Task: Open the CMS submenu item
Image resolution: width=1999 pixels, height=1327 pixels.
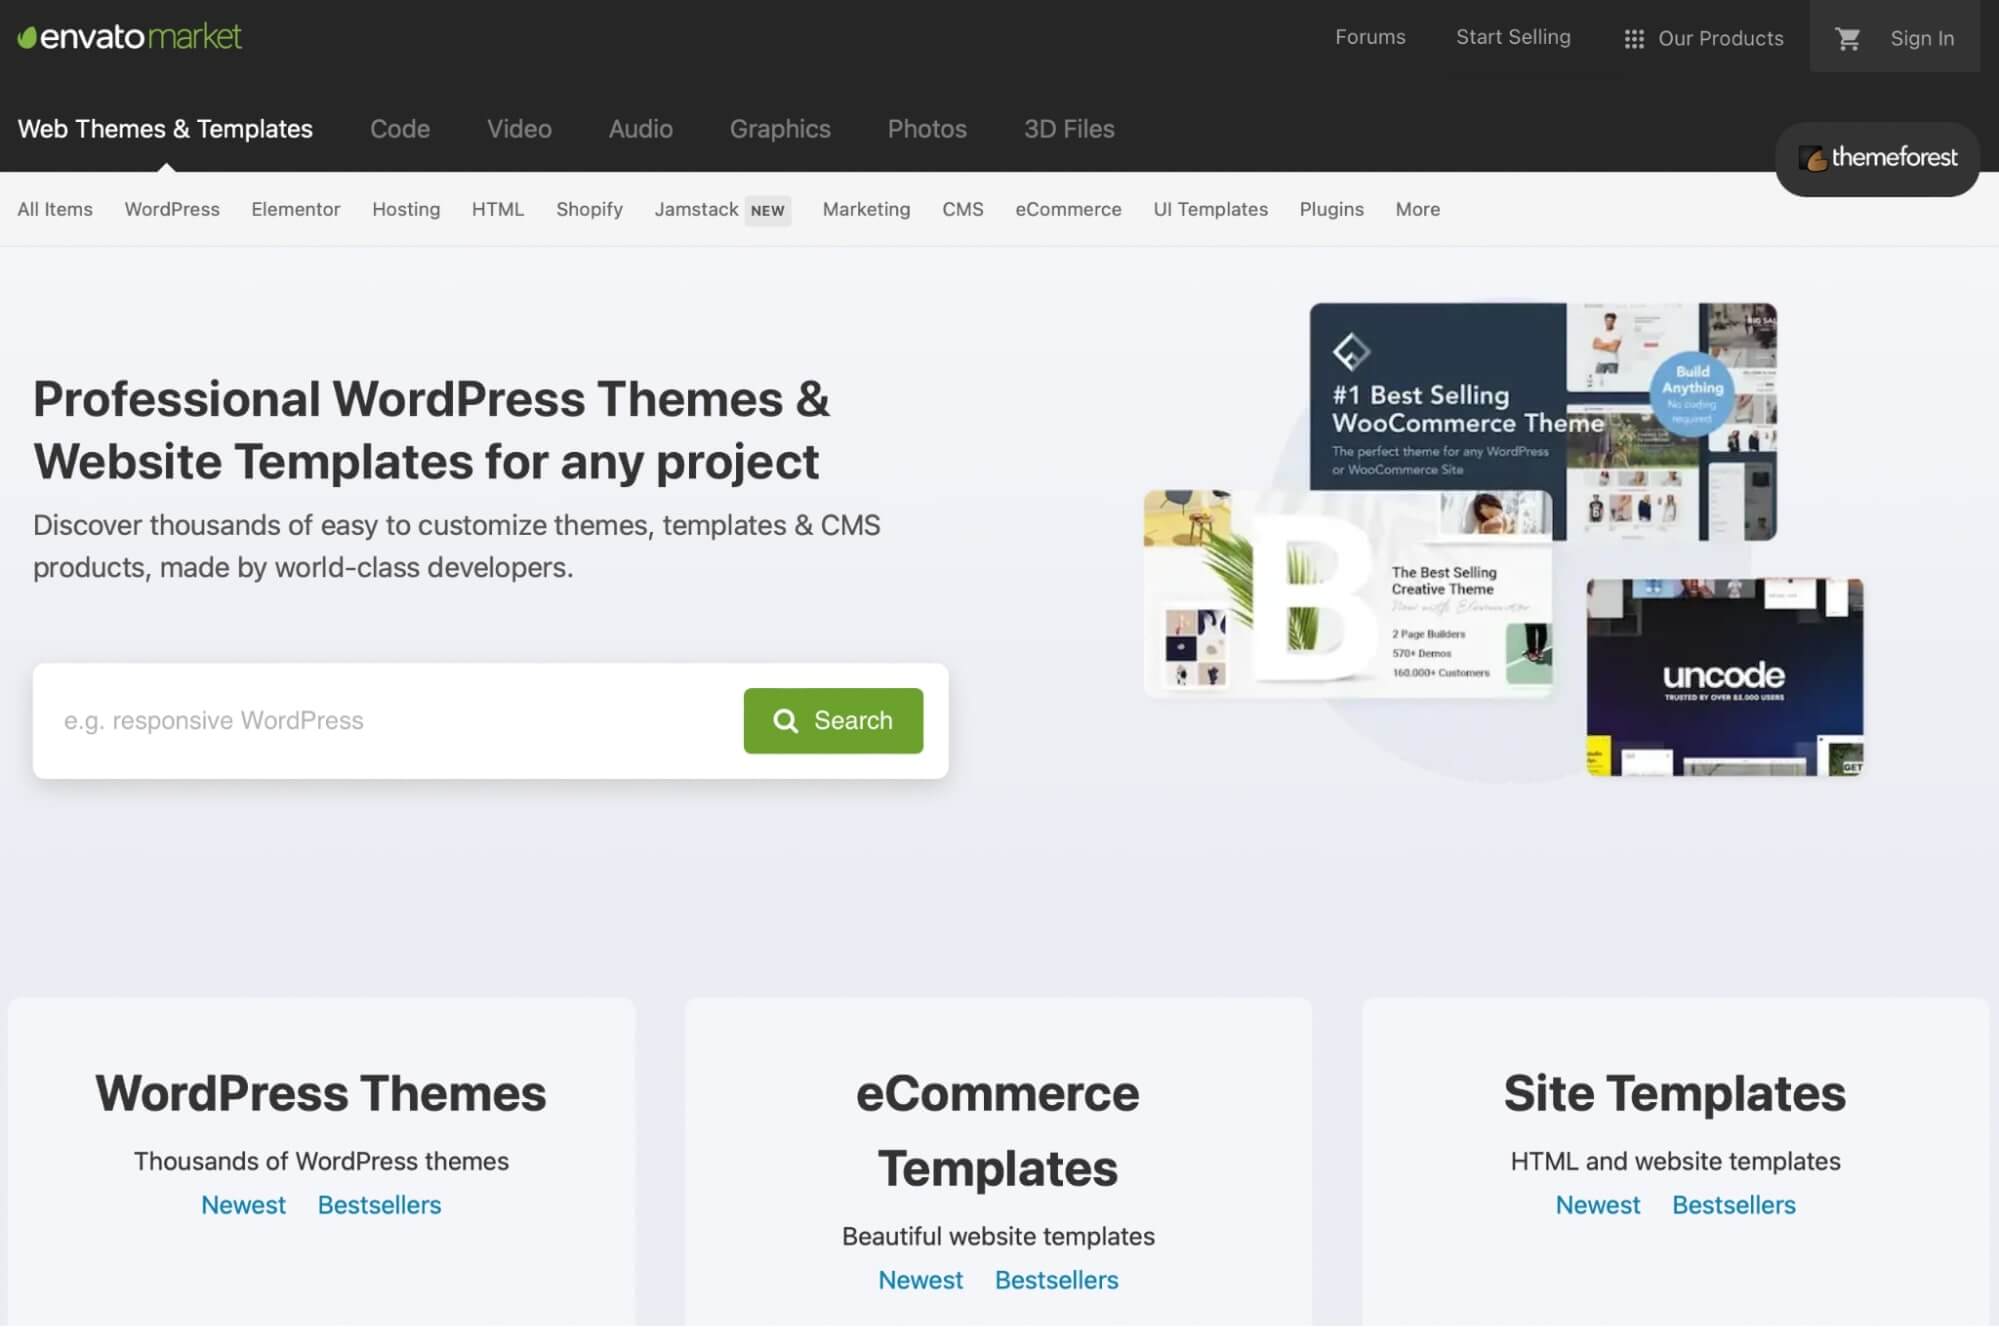Action: [x=963, y=209]
